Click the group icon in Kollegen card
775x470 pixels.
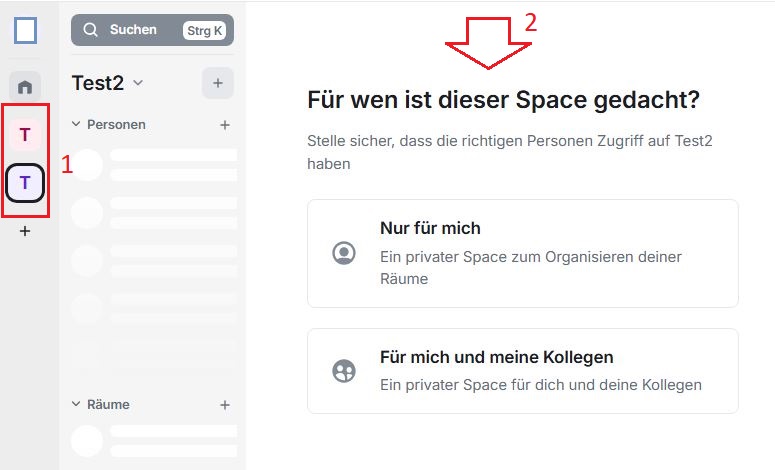click(344, 371)
